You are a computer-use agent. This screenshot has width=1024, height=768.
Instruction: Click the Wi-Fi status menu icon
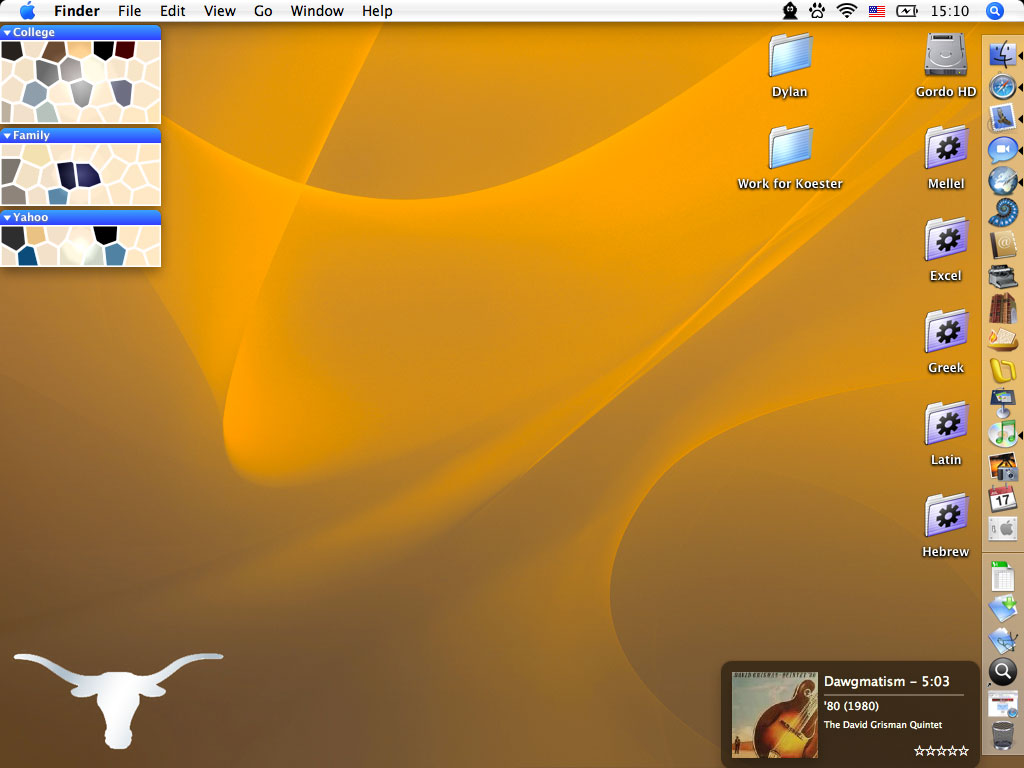point(847,11)
